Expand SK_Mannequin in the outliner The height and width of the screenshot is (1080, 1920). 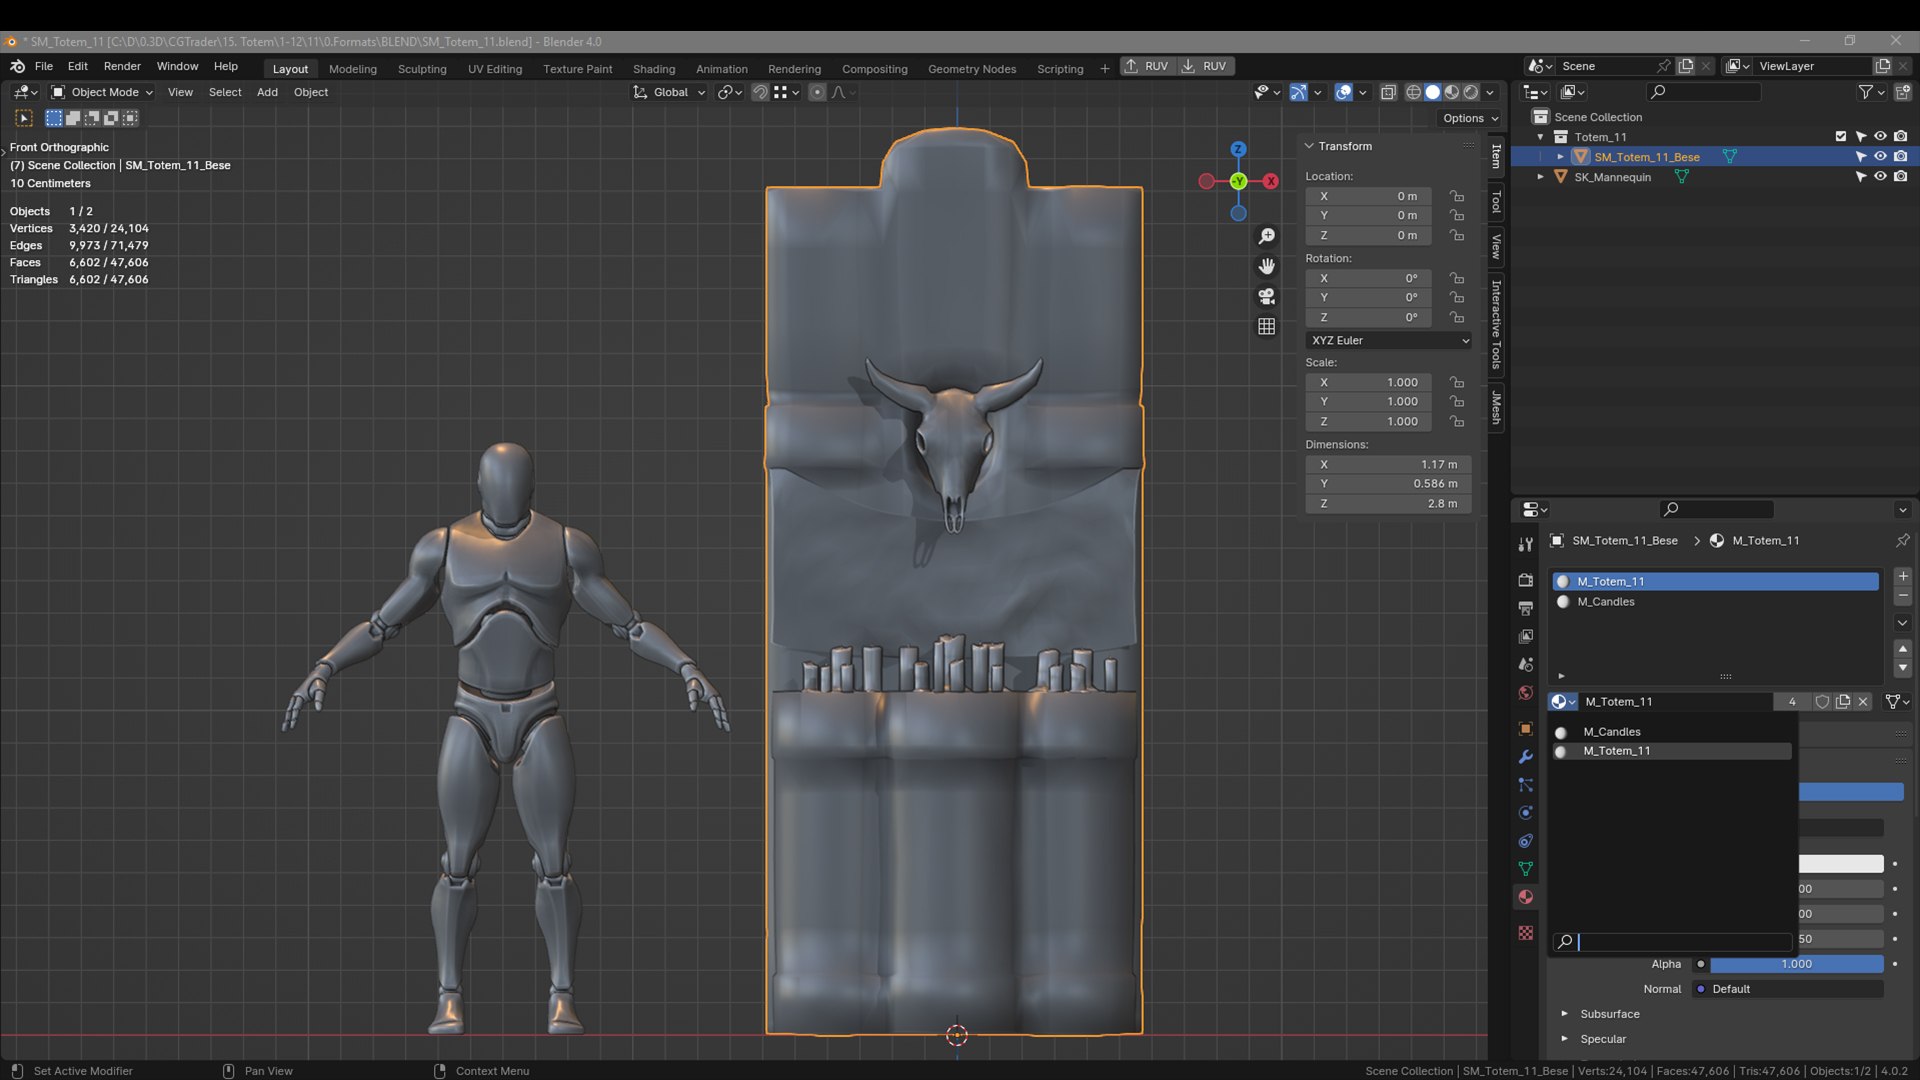click(1540, 177)
